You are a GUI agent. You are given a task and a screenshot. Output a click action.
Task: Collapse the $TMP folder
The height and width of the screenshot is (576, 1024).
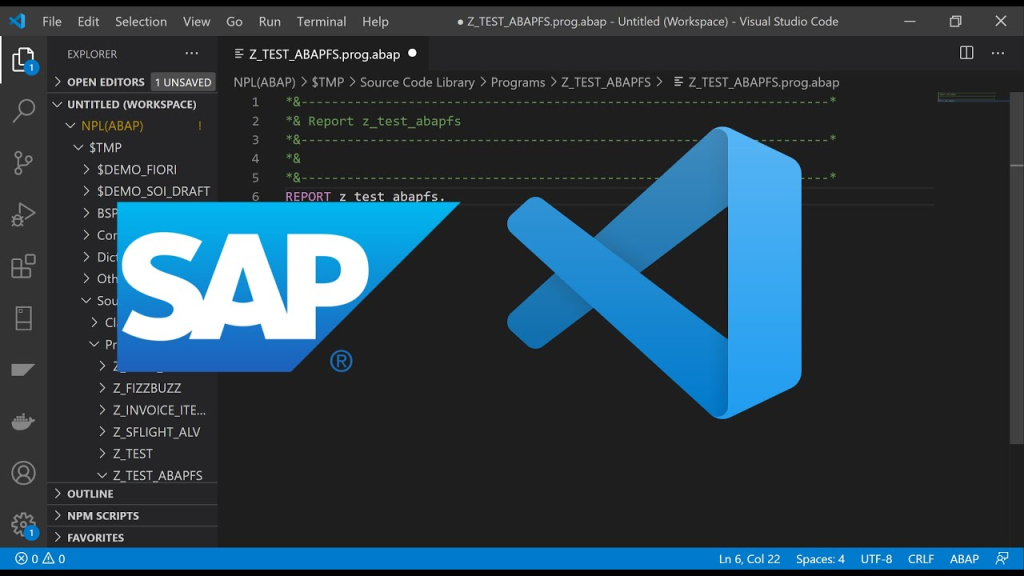click(132, 148)
